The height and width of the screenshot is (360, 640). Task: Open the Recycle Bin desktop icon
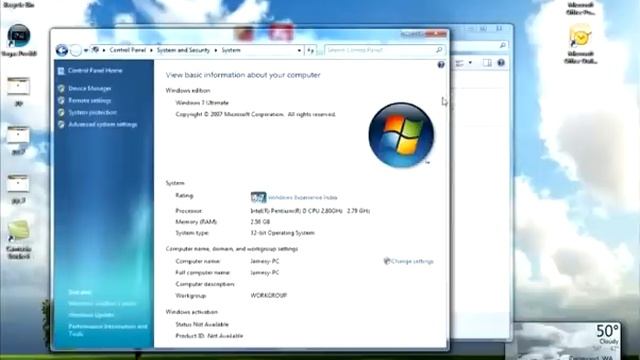(18, 4)
